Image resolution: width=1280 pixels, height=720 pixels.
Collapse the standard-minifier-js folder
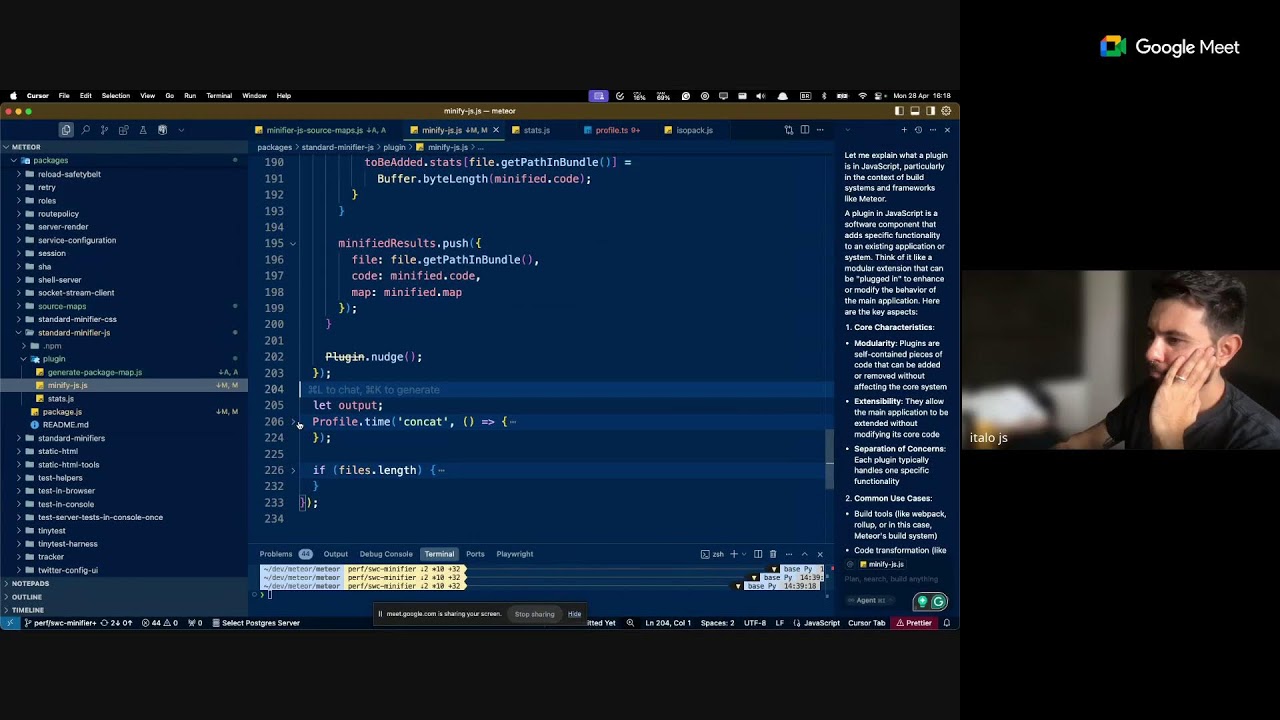(x=73, y=333)
